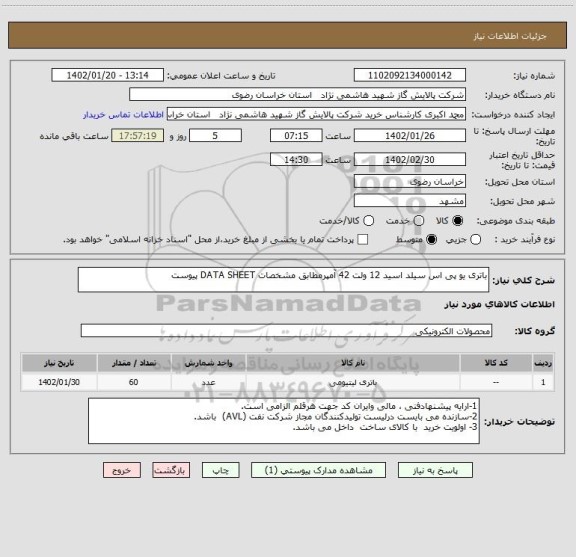
Task: Click the remaining days field showing 5
Action: point(215,136)
